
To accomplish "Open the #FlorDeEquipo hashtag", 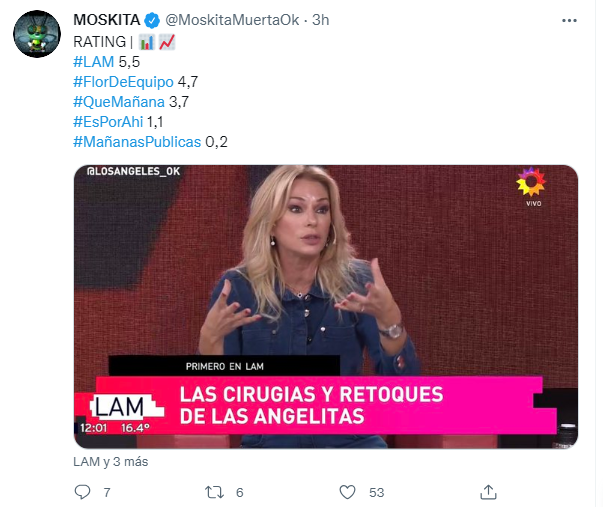I will 123,82.
